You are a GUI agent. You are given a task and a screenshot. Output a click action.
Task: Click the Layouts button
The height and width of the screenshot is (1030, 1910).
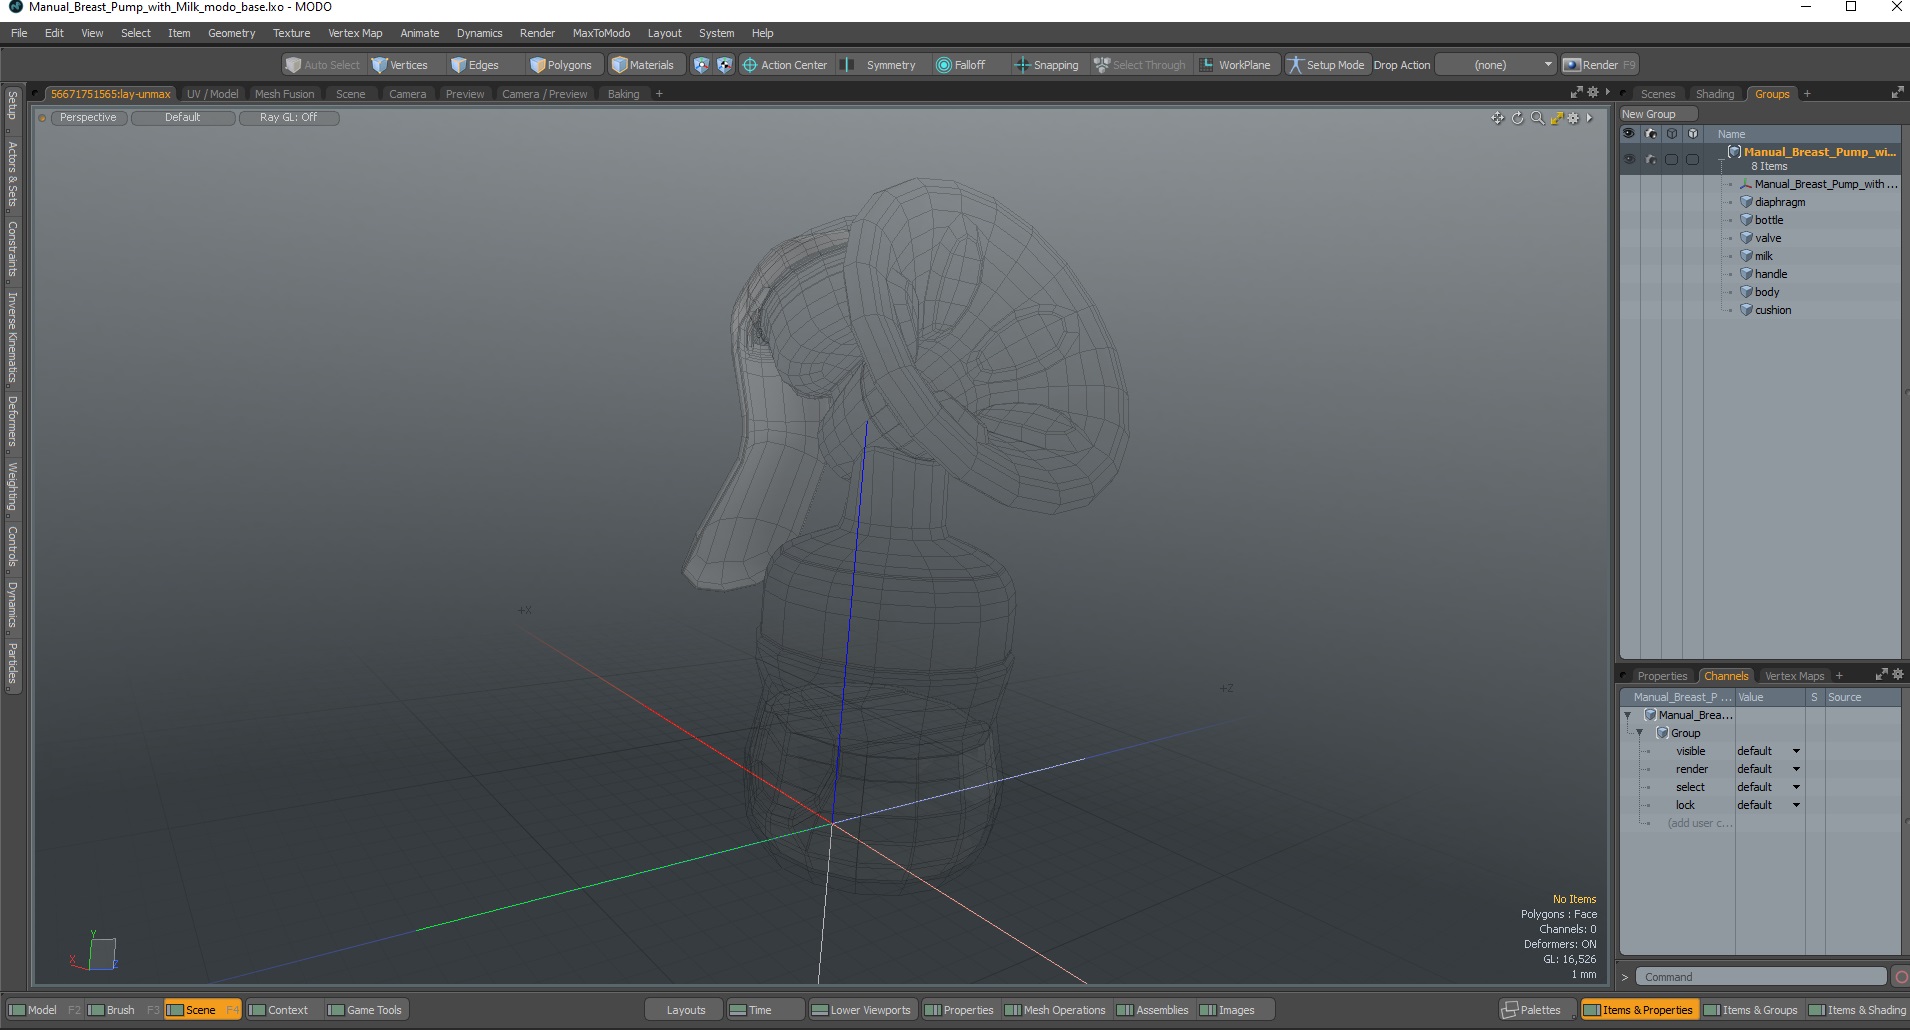click(x=686, y=1010)
